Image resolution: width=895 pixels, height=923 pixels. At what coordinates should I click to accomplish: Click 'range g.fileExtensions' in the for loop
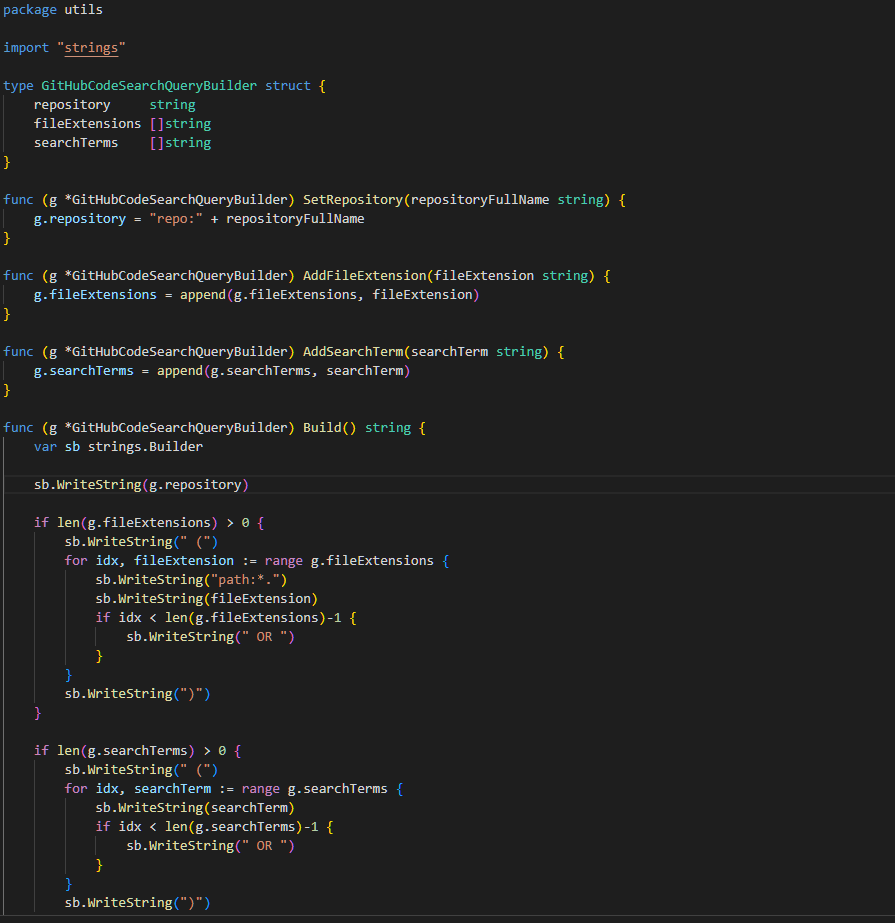tap(349, 560)
